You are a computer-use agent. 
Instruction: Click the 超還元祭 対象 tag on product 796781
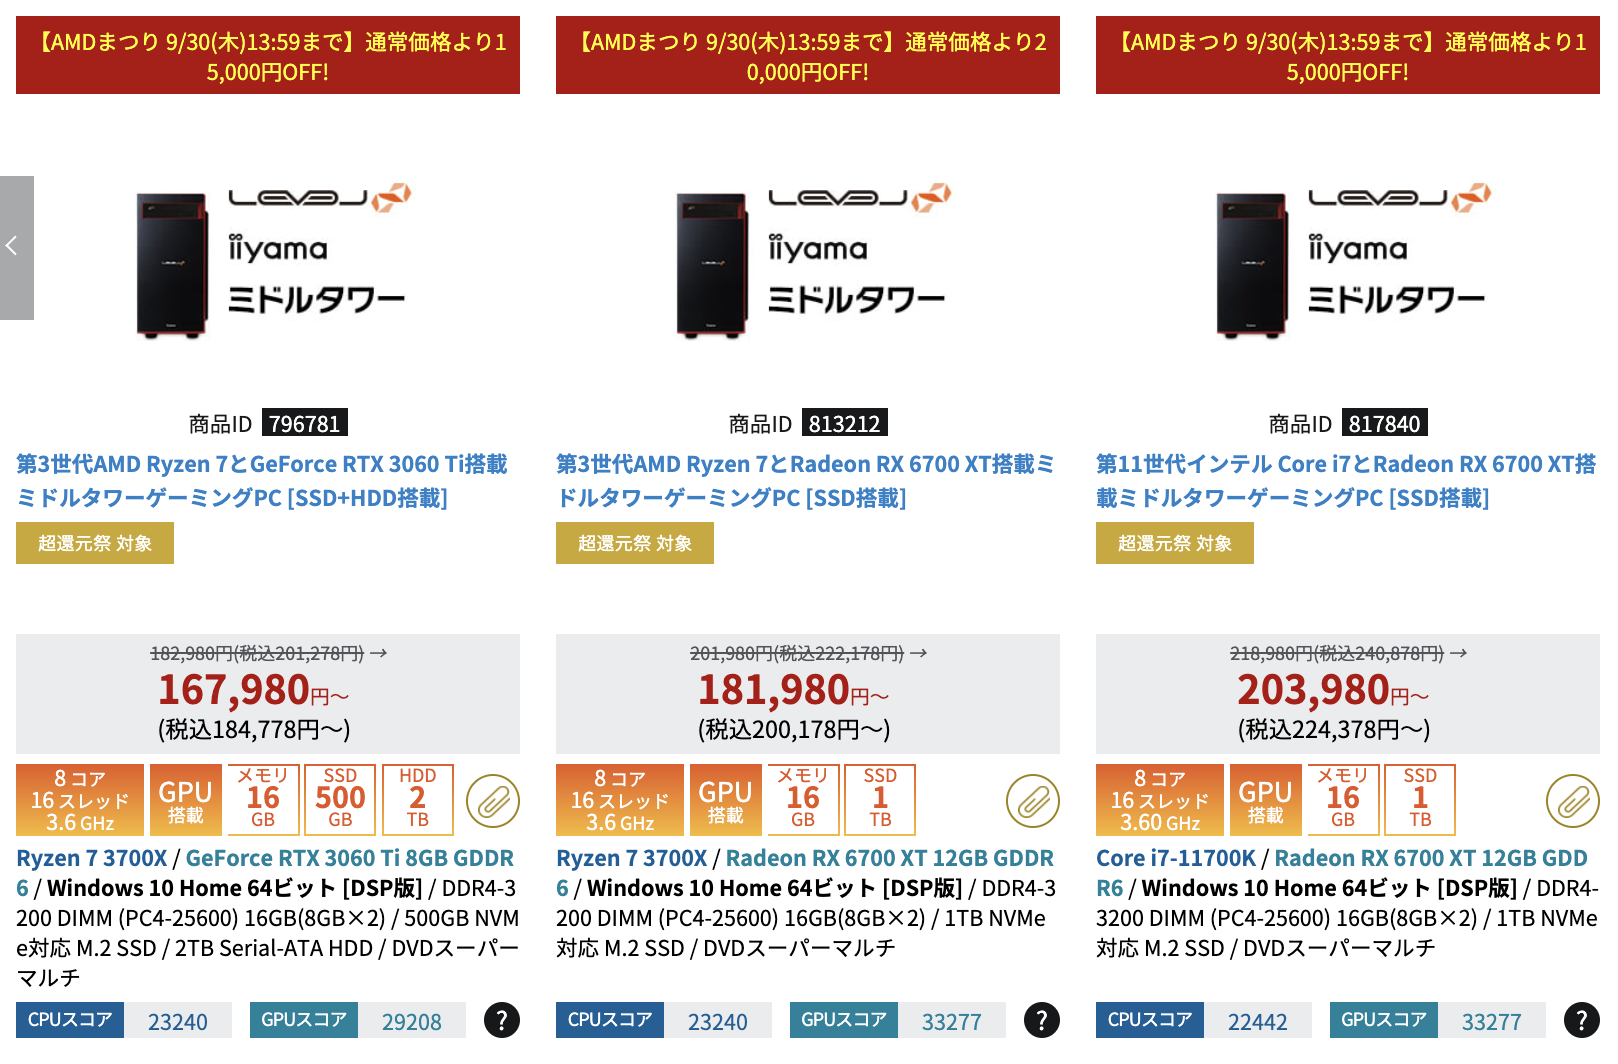pos(95,543)
